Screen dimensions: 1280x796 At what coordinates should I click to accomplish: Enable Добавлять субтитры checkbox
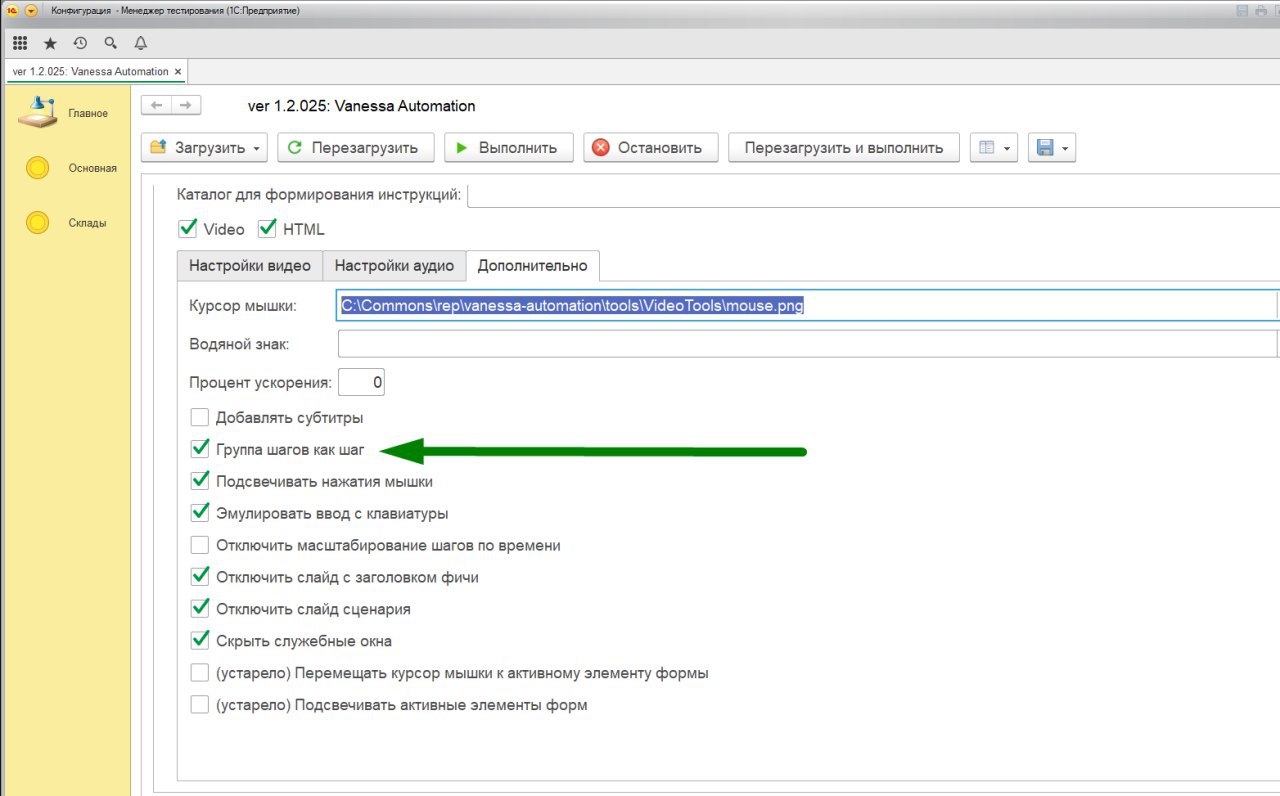(200, 418)
